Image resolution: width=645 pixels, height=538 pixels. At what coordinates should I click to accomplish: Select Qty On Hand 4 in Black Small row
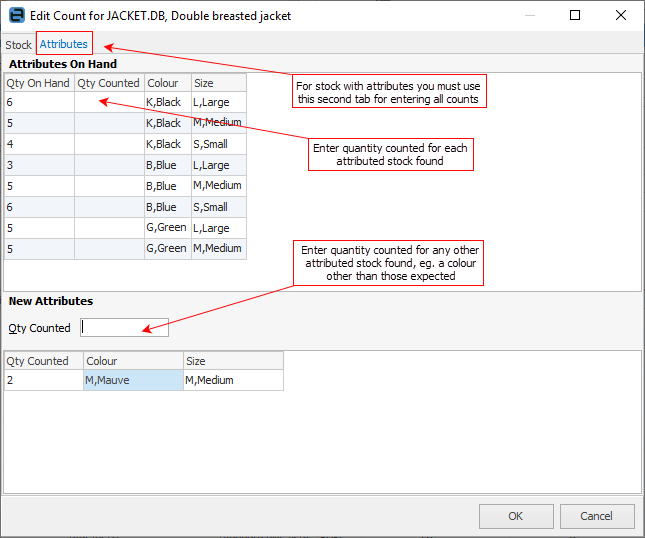pyautogui.click(x=39, y=144)
